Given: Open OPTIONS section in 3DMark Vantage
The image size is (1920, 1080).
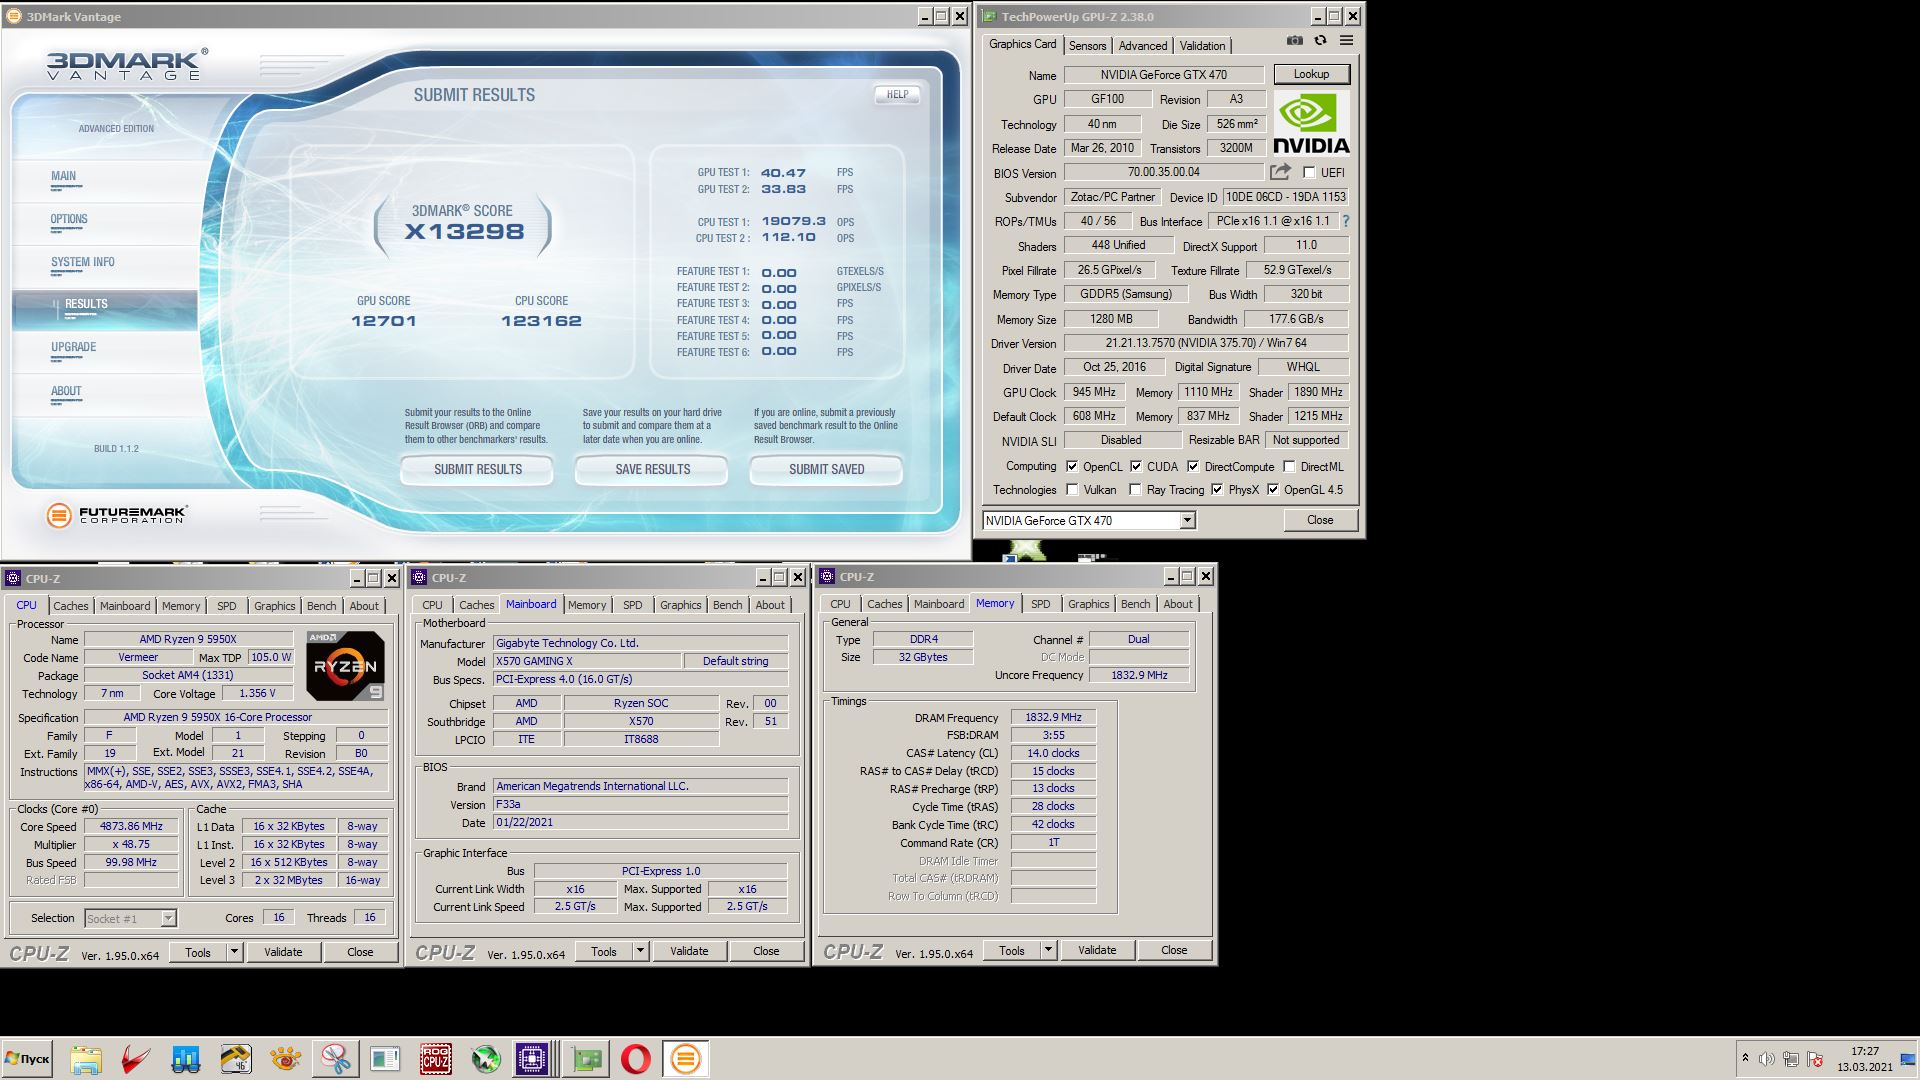Looking at the screenshot, I should pyautogui.click(x=69, y=219).
